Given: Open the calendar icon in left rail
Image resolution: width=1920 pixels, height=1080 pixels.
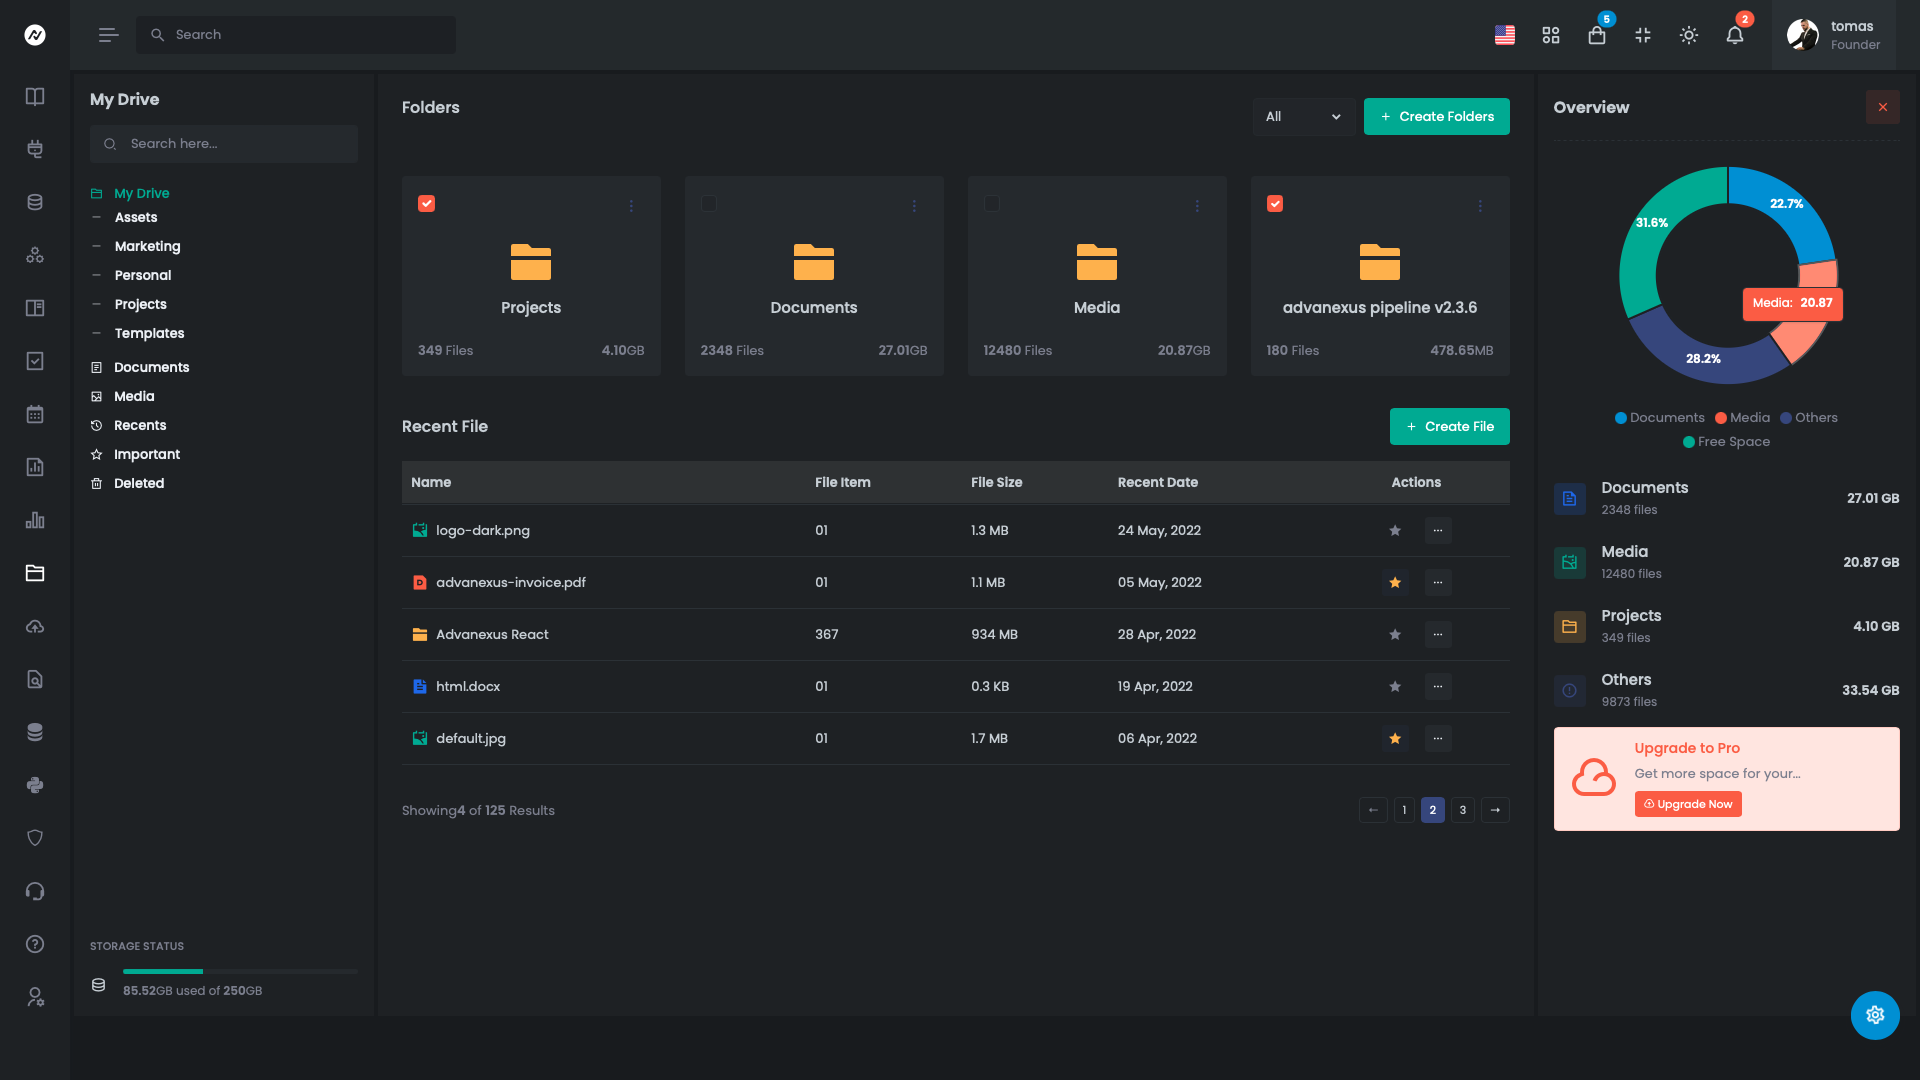Looking at the screenshot, I should [x=35, y=414].
